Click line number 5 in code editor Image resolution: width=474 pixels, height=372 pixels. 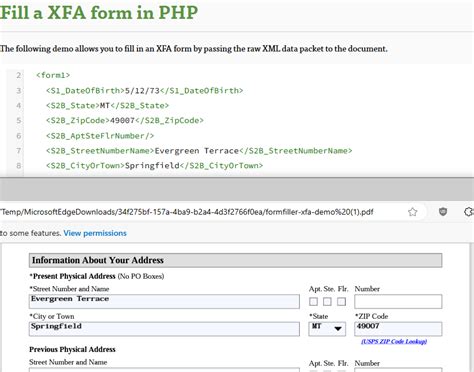(x=19, y=120)
